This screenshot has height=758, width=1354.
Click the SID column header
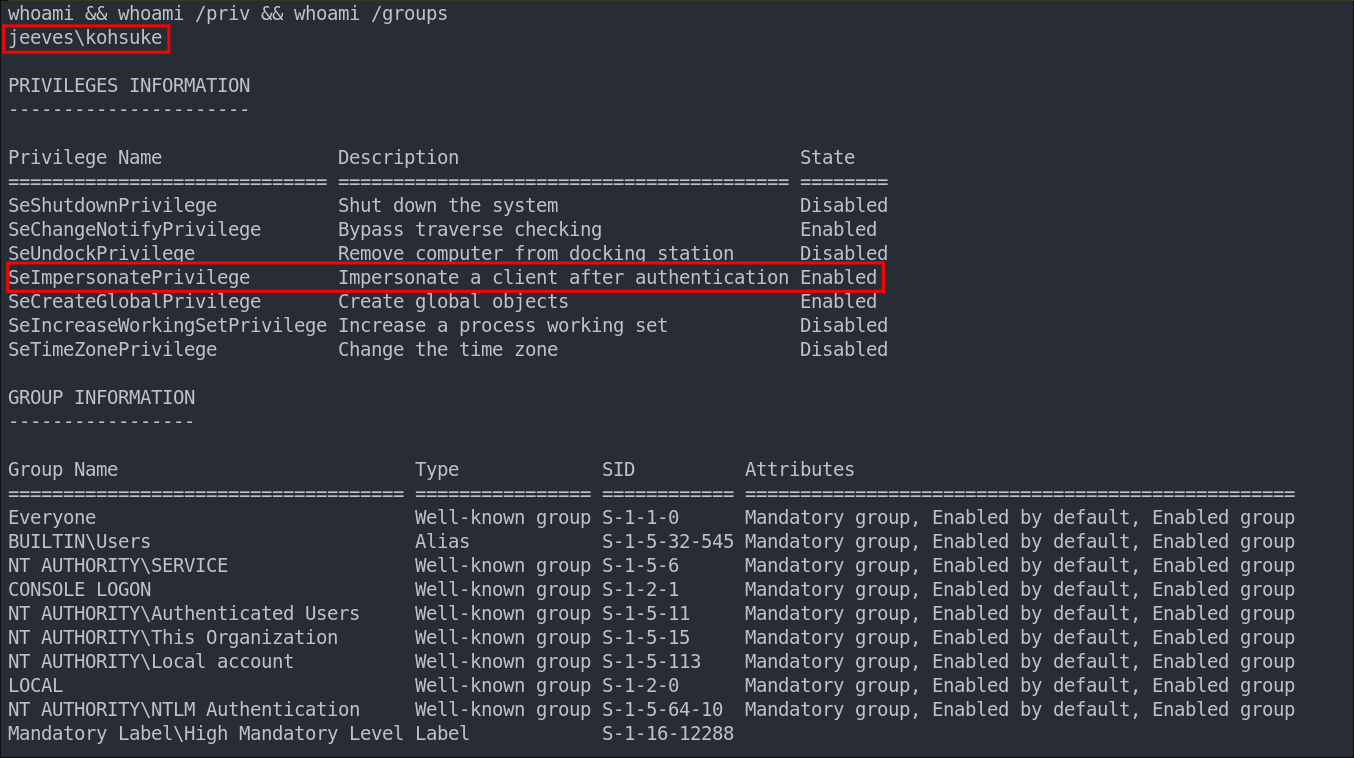coord(618,470)
